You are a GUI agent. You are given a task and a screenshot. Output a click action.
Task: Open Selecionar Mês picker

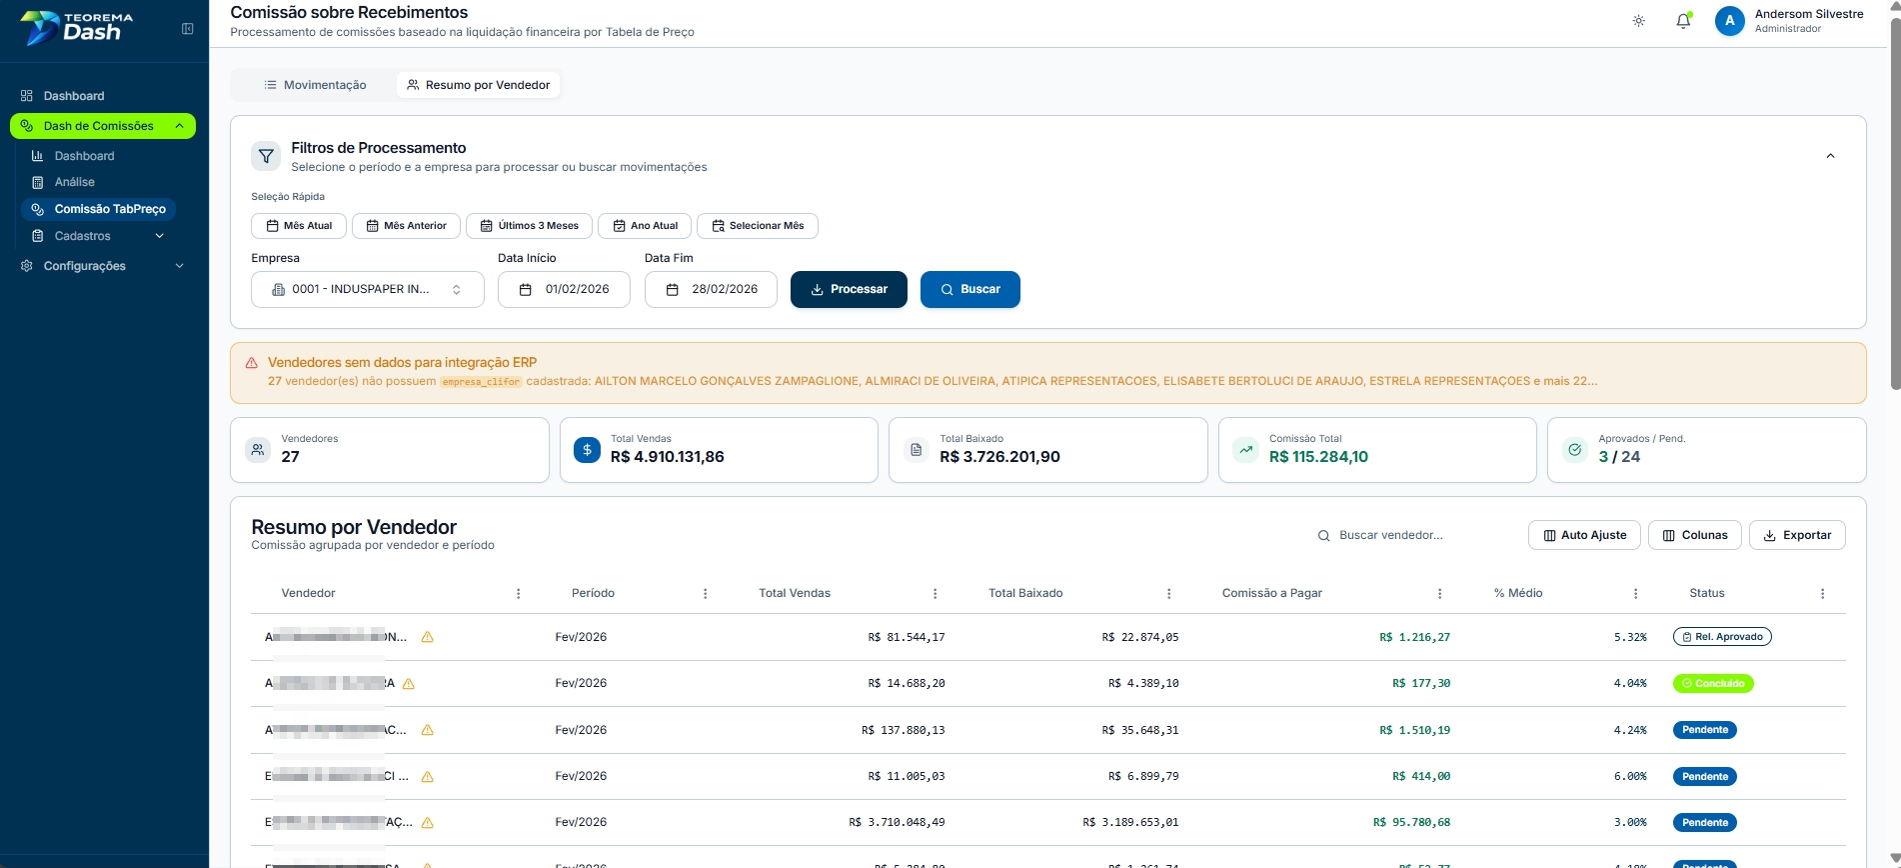pos(757,226)
